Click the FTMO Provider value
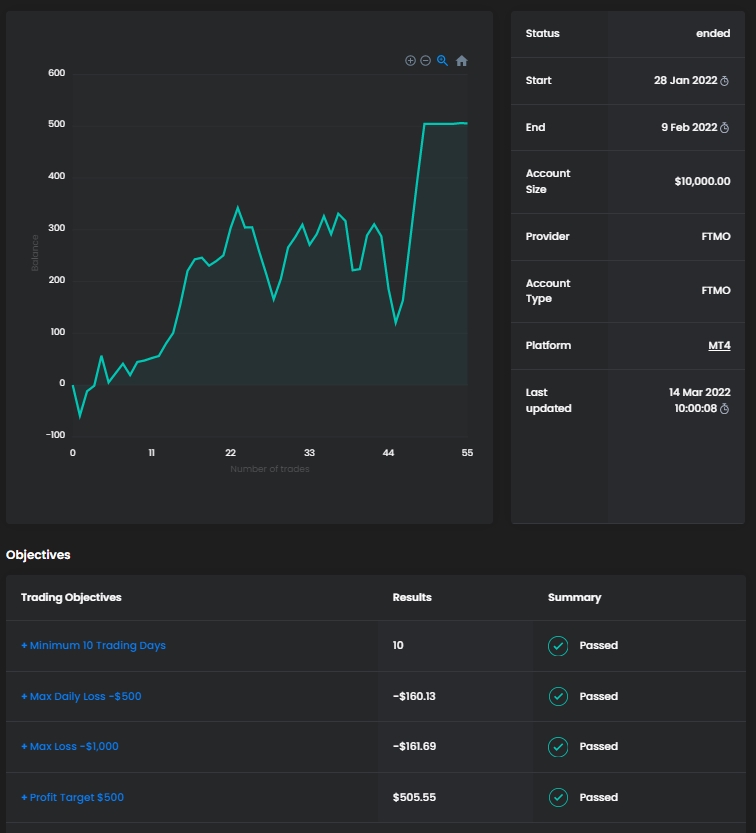The width and height of the screenshot is (756, 833). (x=716, y=236)
